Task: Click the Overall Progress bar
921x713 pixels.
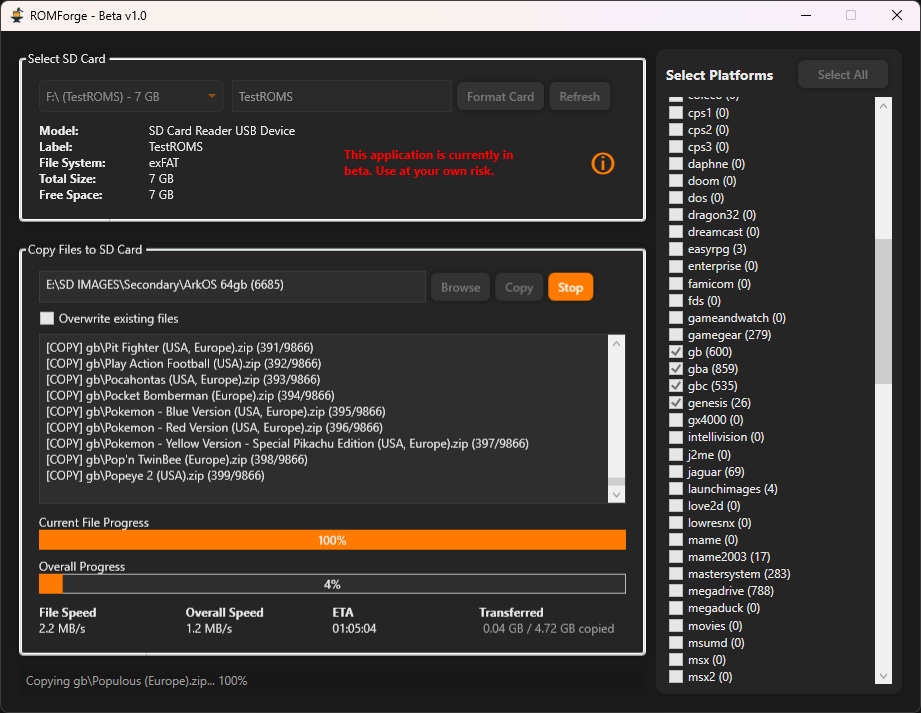Action: 332,584
